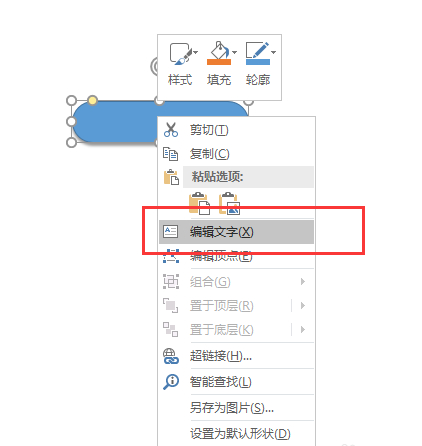The image size is (422, 446).
Task: Choose the paste as picture icon
Action: (x=229, y=203)
